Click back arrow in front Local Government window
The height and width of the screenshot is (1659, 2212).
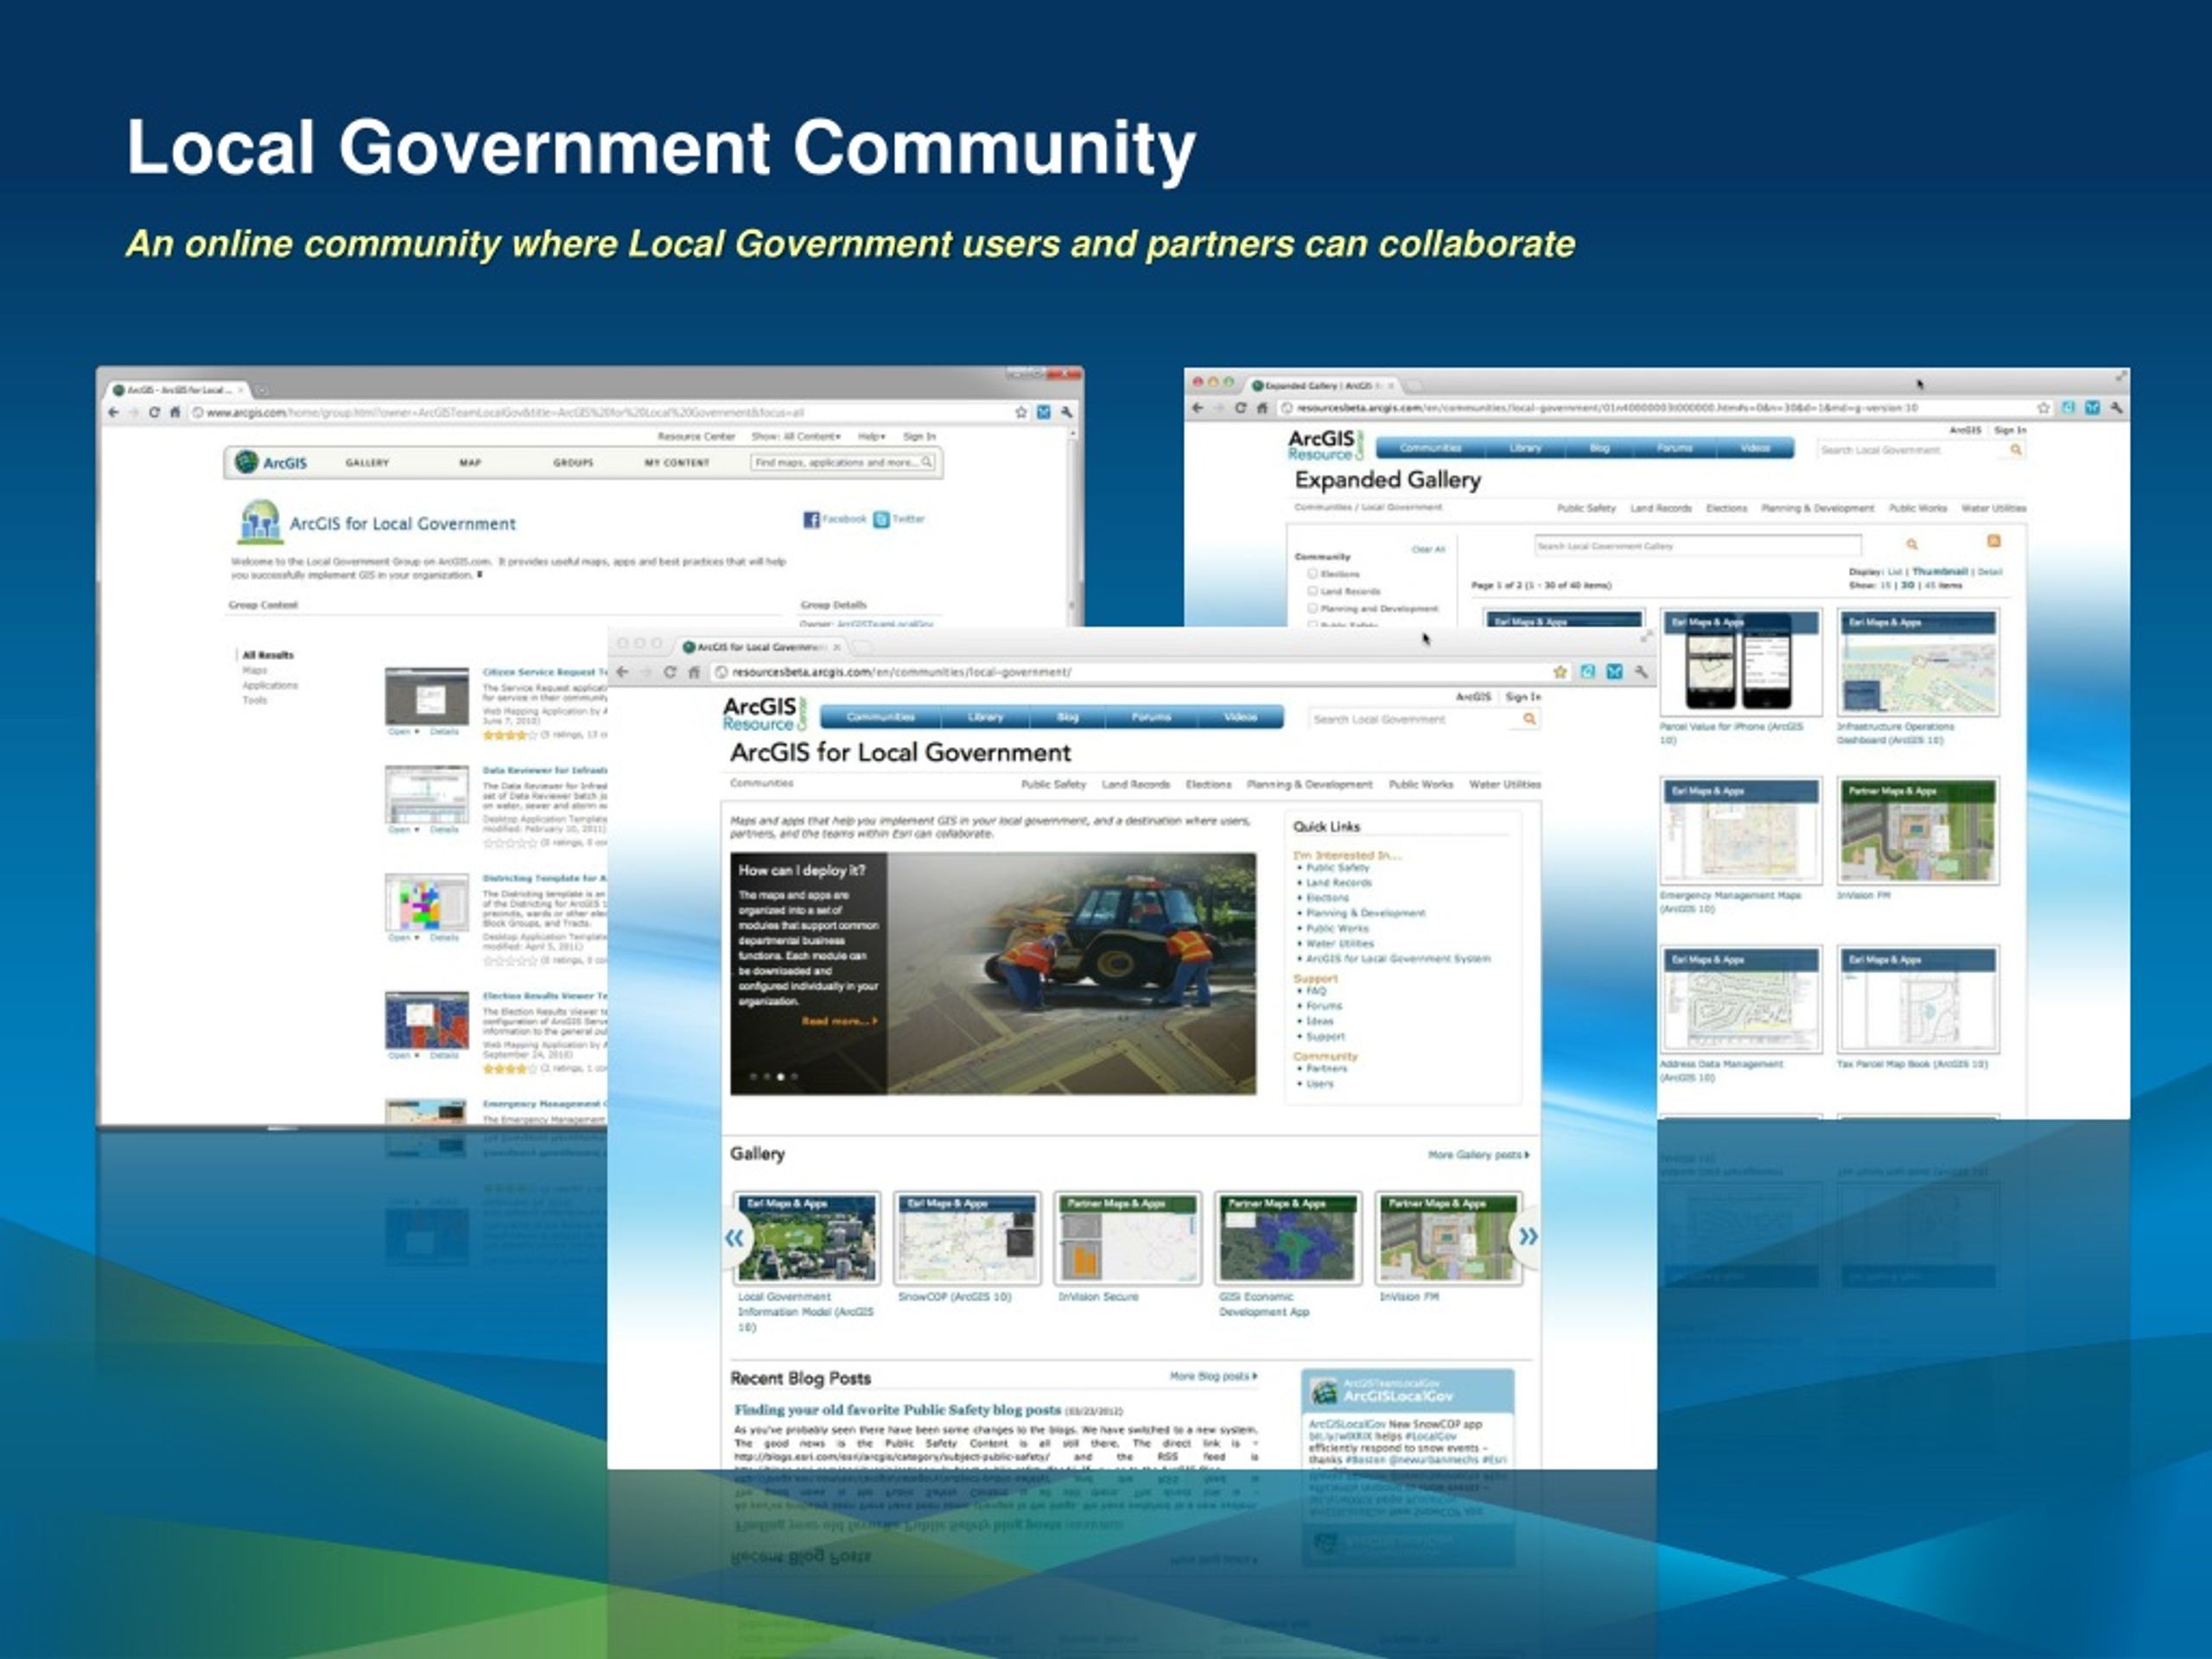pos(622,672)
